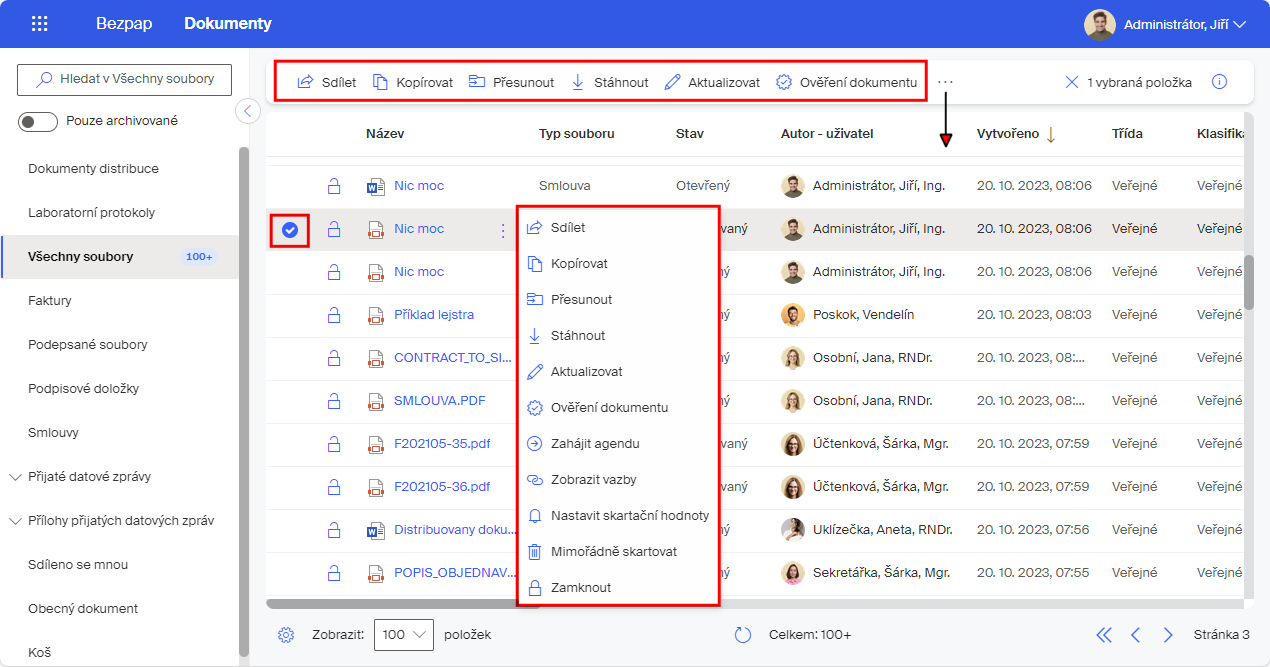This screenshot has height=667, width=1270.
Task: Click the lock icon of Příklad lejstra row
Action: (x=334, y=315)
